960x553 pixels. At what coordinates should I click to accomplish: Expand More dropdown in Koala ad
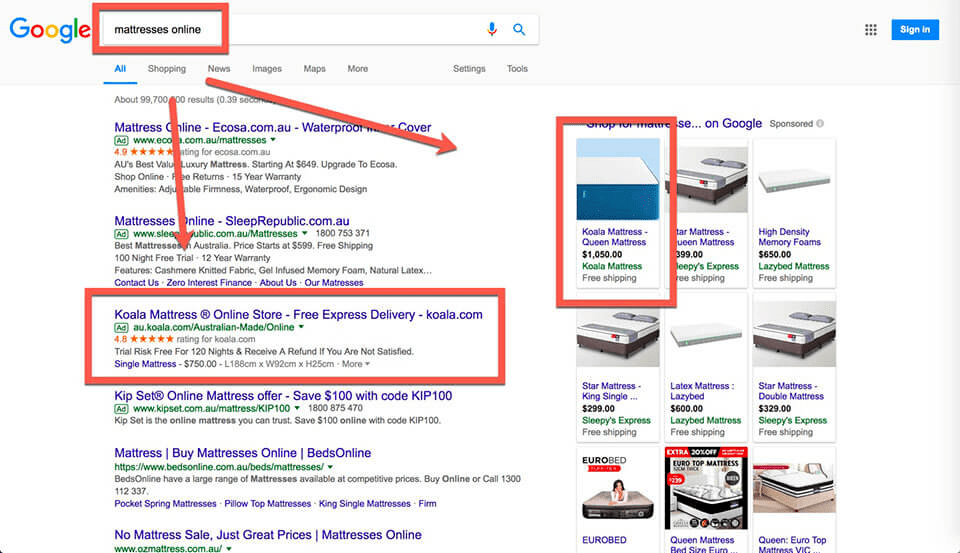point(356,364)
